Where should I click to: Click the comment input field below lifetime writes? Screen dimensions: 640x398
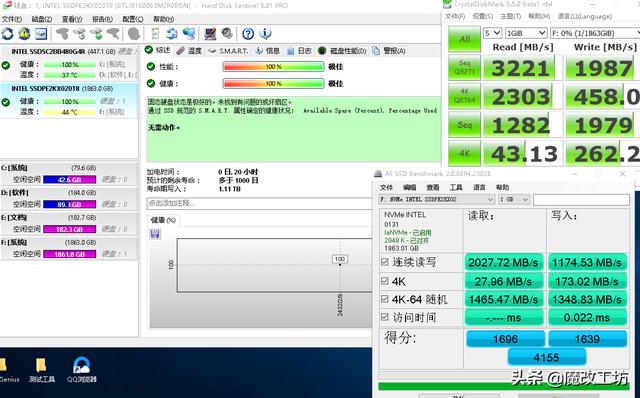point(259,203)
